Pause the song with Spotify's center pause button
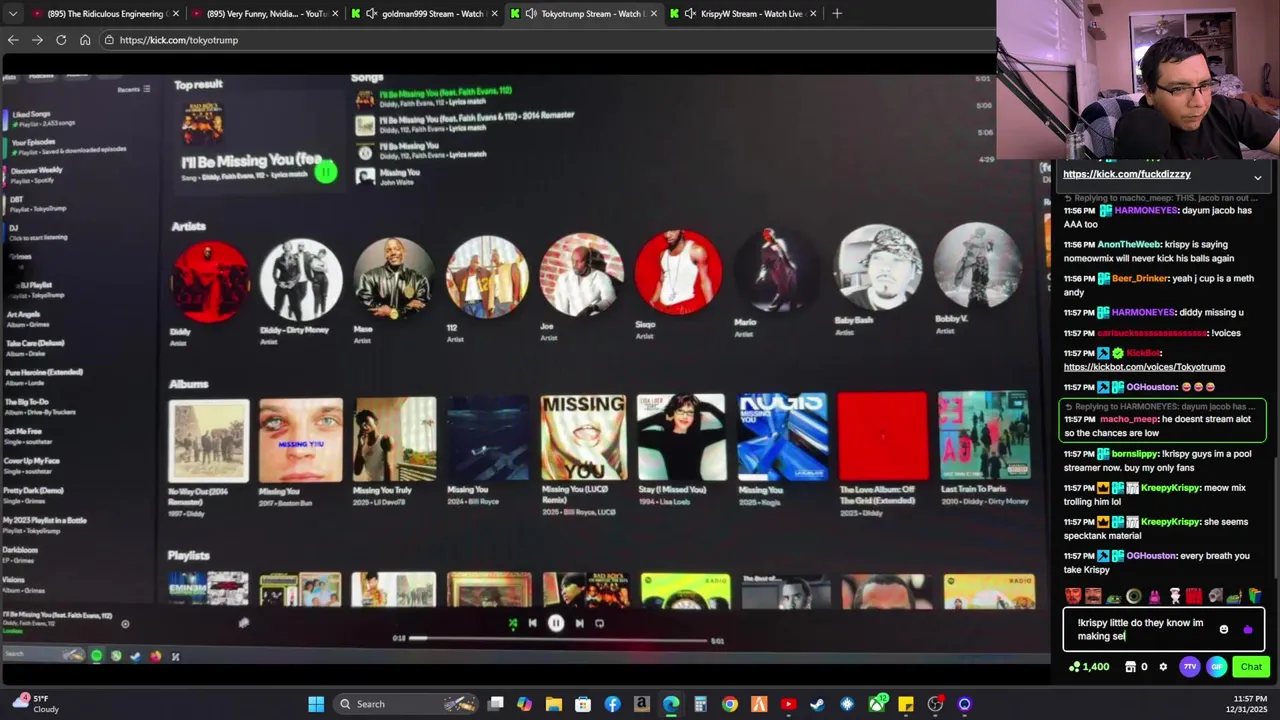1280x720 pixels. pos(556,623)
